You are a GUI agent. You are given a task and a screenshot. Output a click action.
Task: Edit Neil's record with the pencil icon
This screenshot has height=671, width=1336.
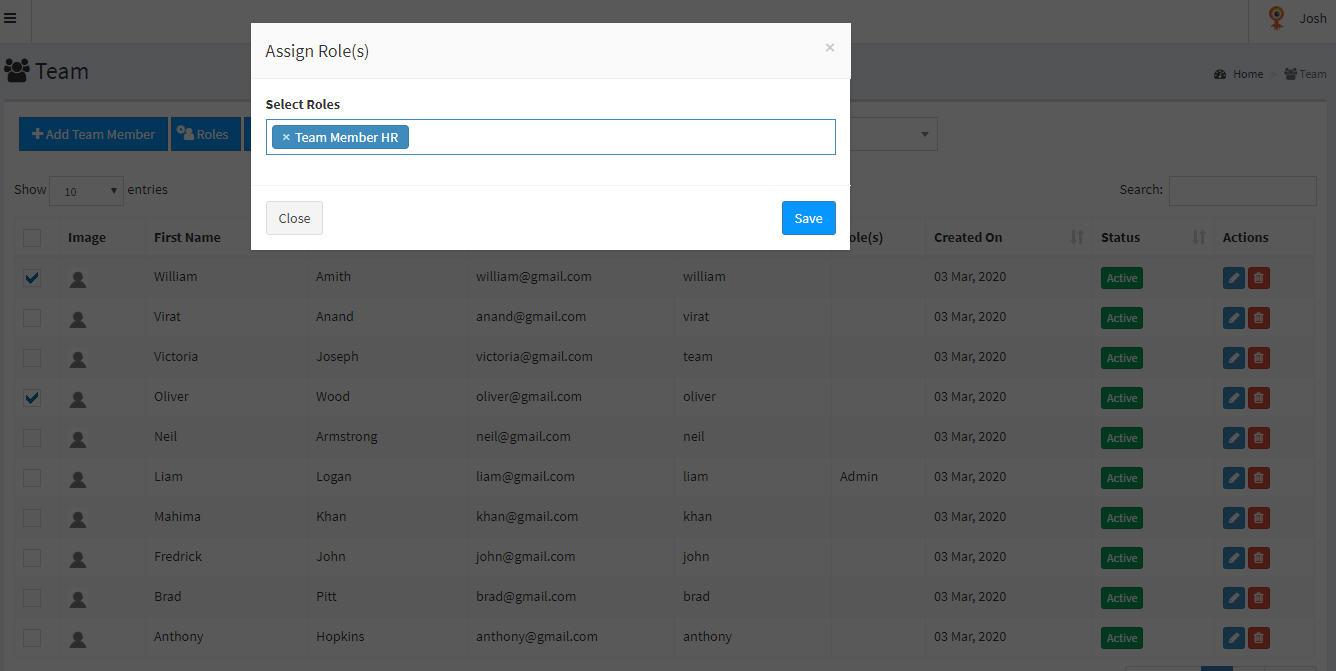pyautogui.click(x=1234, y=438)
